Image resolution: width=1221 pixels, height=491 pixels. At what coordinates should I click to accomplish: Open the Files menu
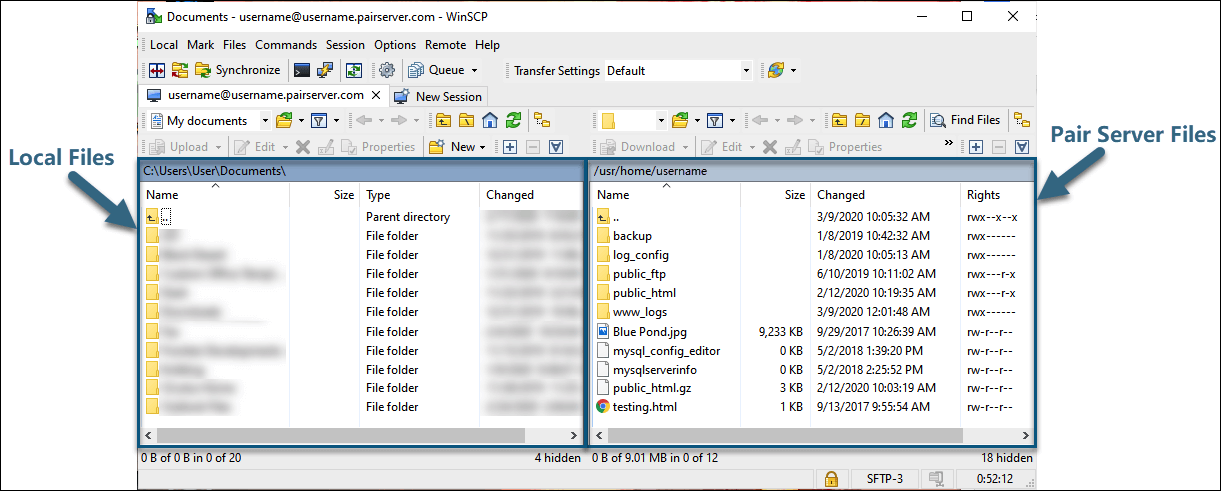tap(235, 45)
